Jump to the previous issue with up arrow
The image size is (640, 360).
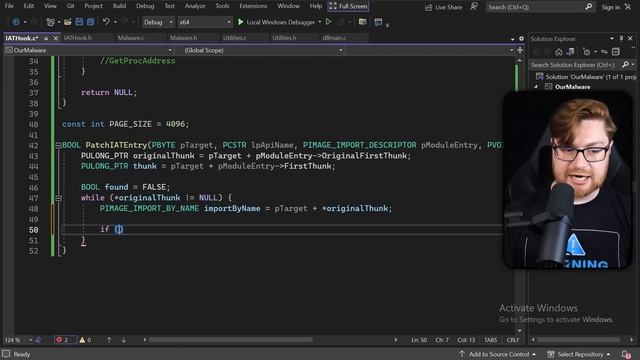[x=109, y=340]
